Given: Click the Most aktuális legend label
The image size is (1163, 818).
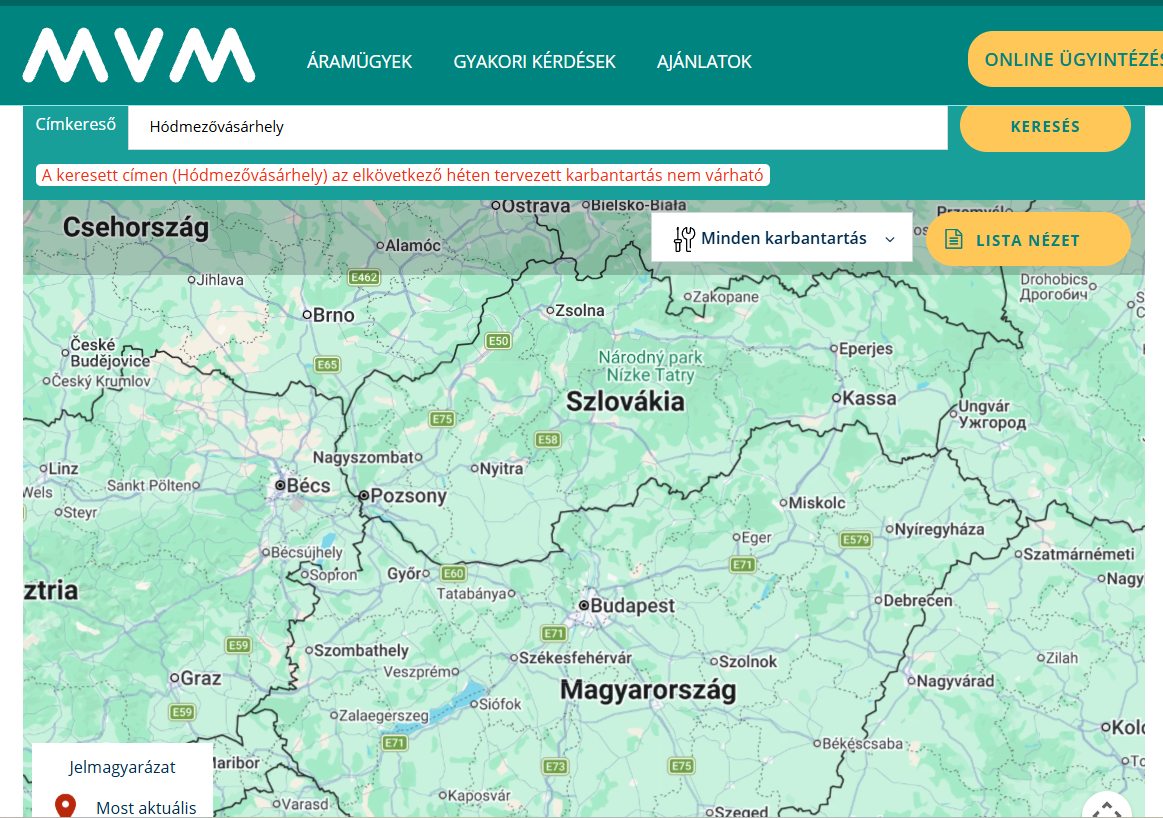Looking at the screenshot, I should pos(146,808).
